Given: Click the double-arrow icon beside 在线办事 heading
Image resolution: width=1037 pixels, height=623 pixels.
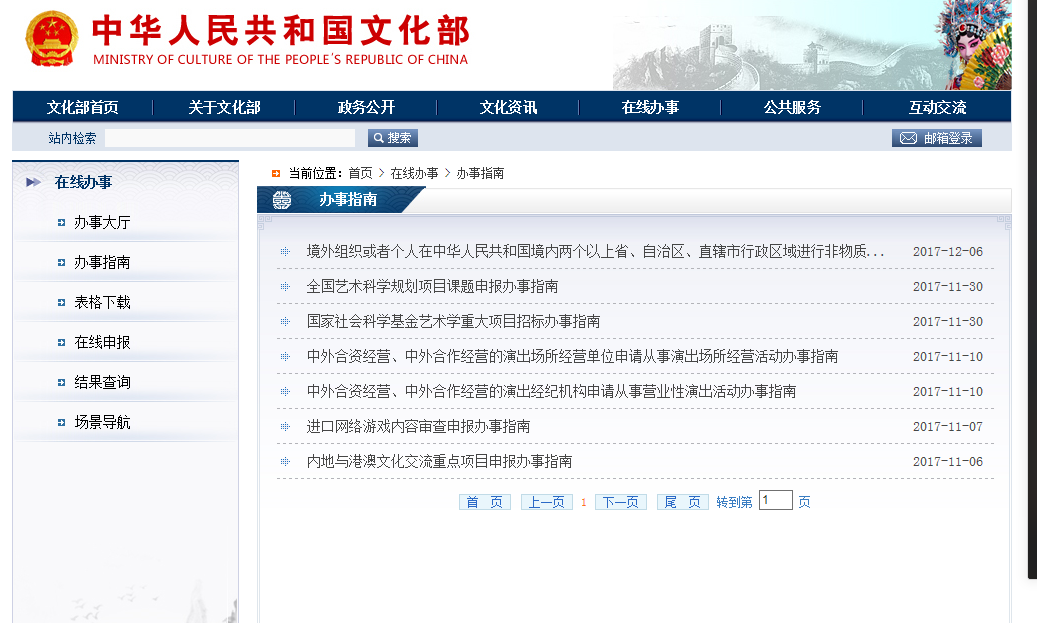Looking at the screenshot, I should (33, 183).
